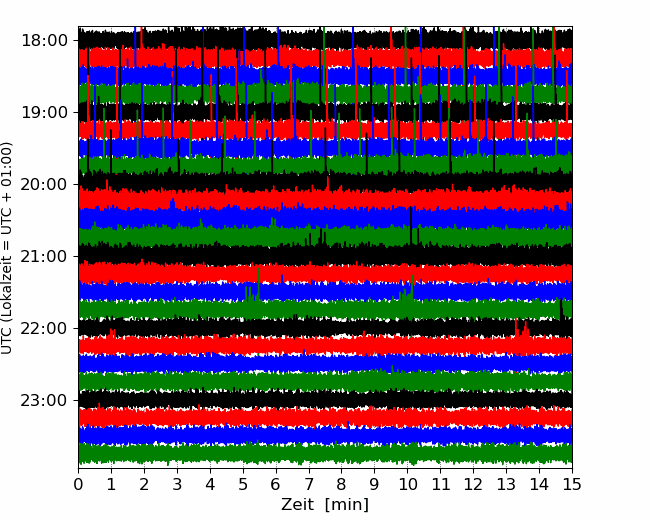The height and width of the screenshot is (520, 650).
Task: Click the x-axis tick label 7
Action: point(309,484)
